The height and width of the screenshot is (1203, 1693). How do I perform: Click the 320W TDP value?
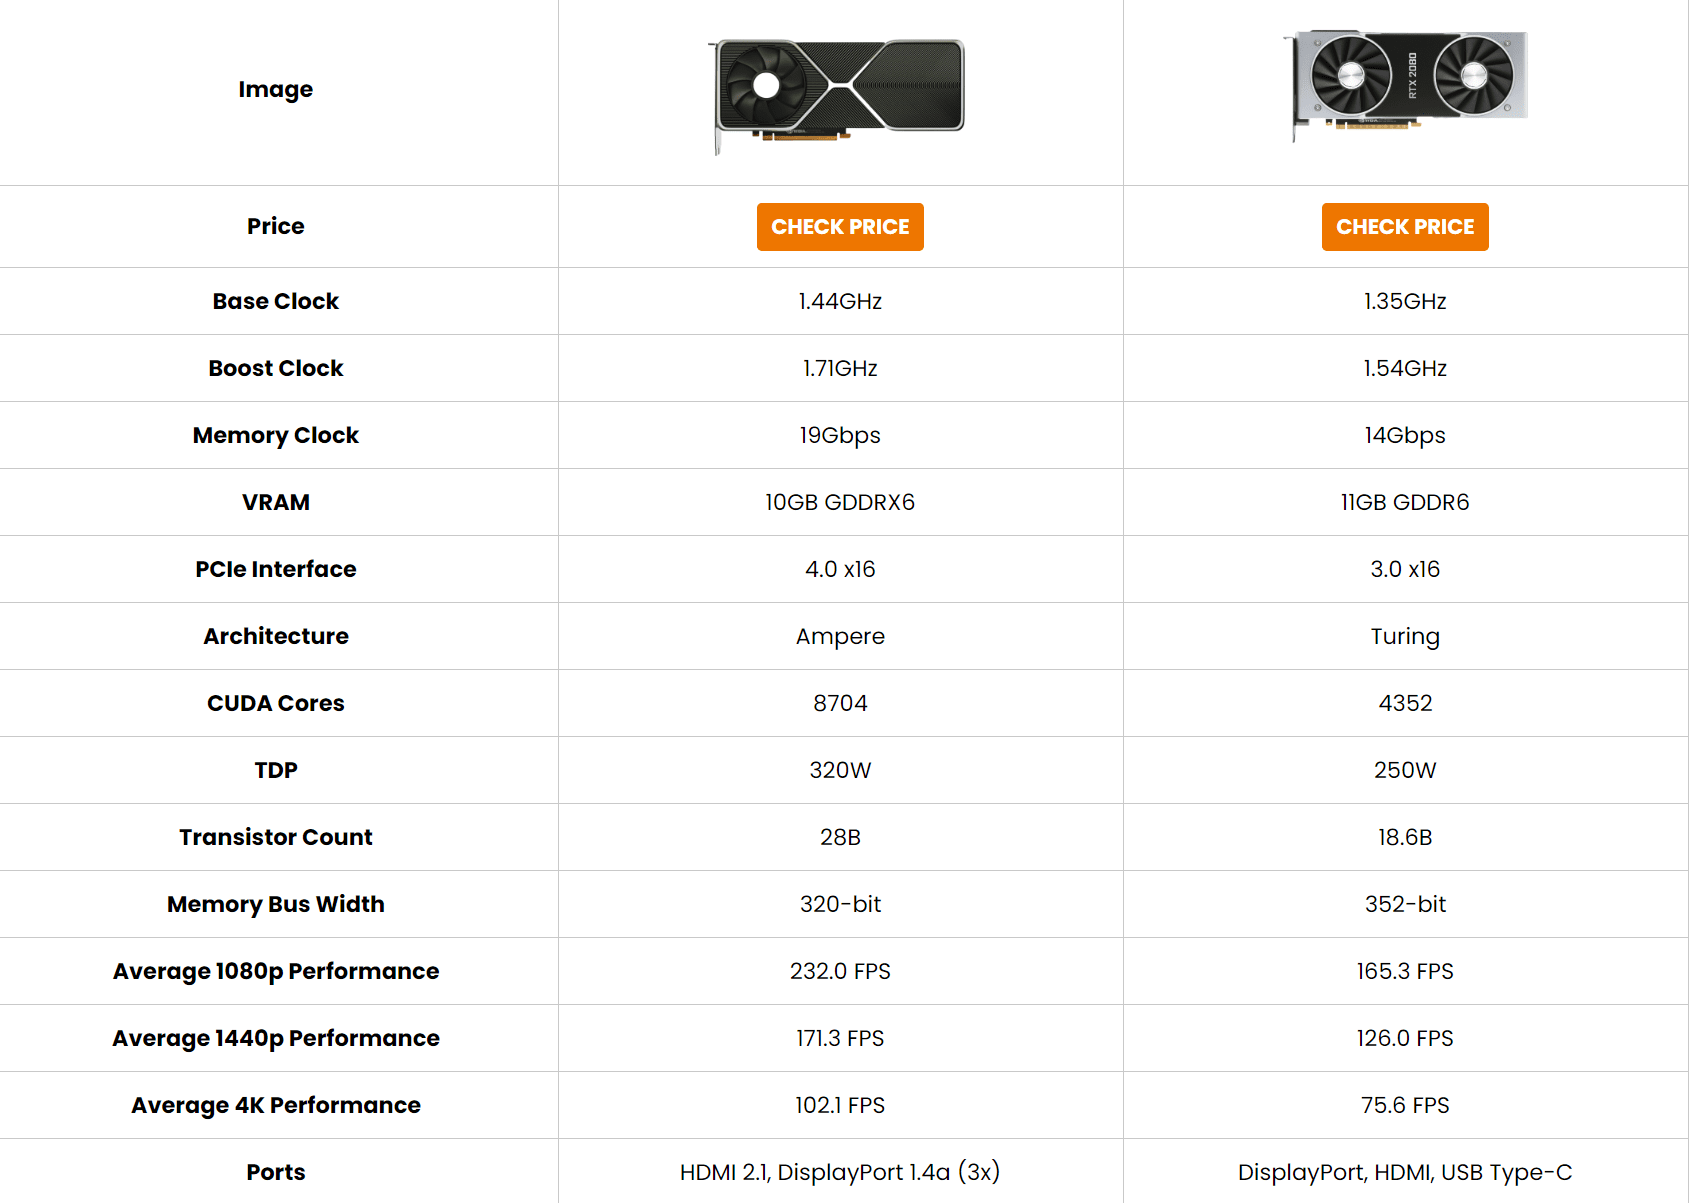click(x=840, y=770)
